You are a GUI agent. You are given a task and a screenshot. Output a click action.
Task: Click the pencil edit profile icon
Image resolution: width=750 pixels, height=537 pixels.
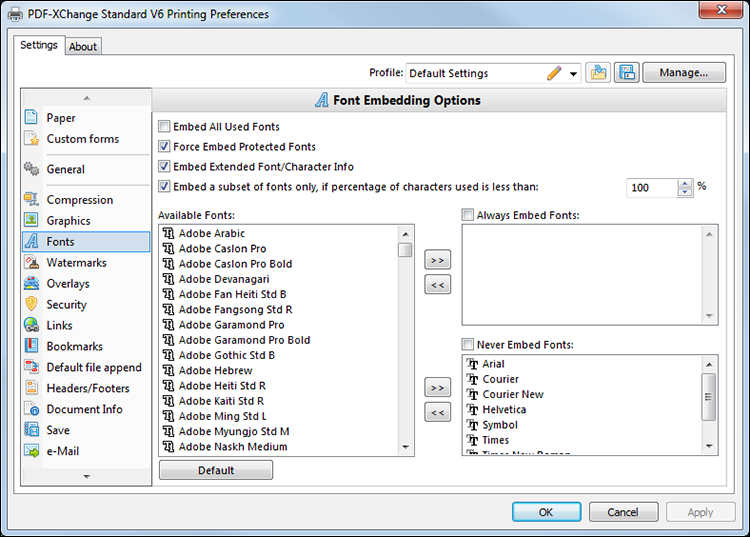554,73
